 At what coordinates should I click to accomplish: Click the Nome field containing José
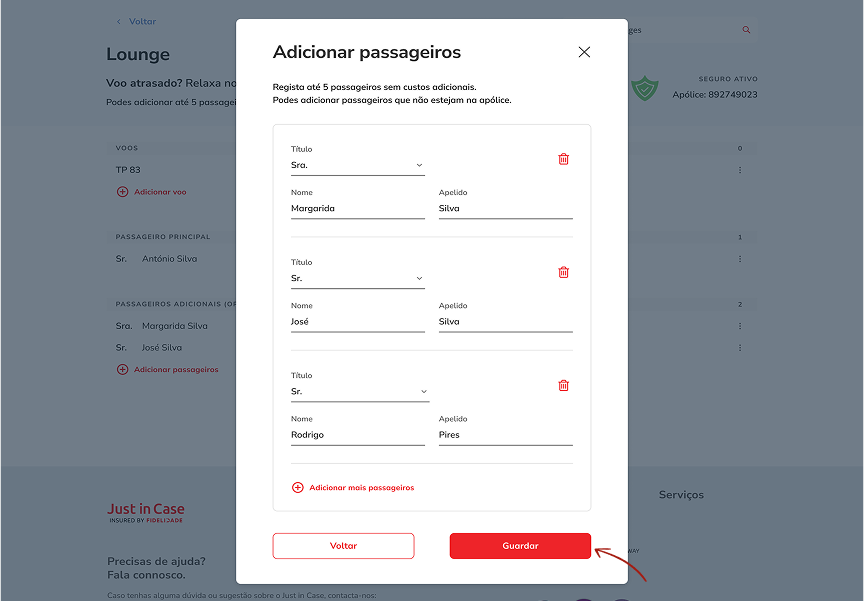click(x=357, y=322)
